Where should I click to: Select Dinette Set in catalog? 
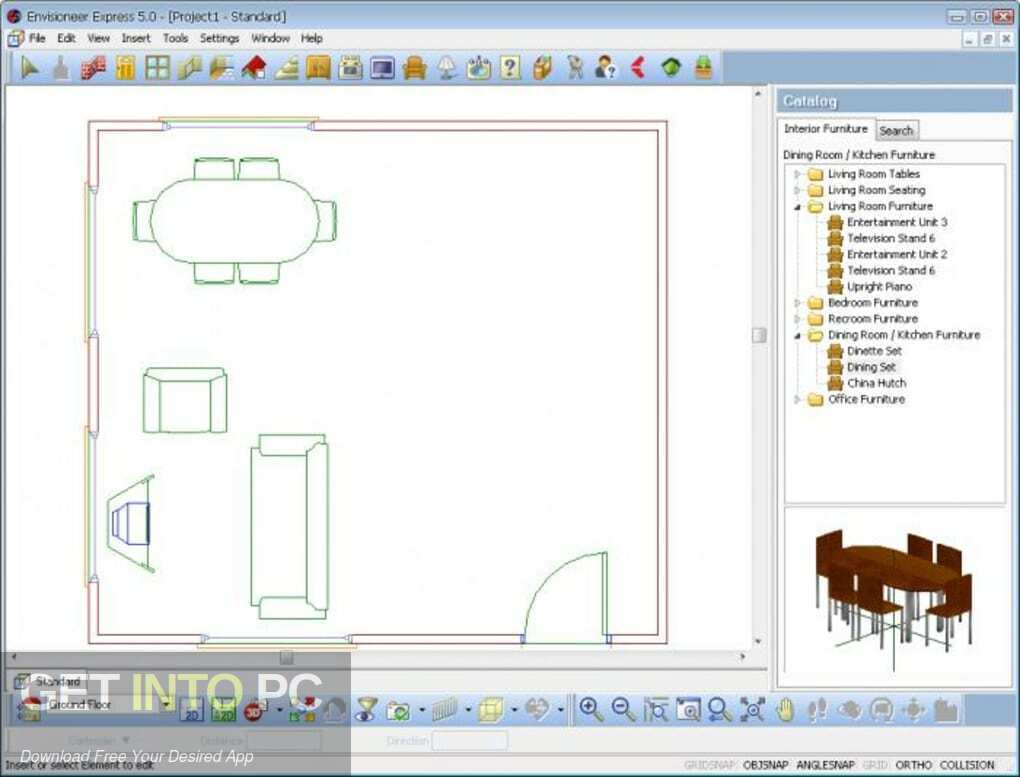tap(874, 351)
